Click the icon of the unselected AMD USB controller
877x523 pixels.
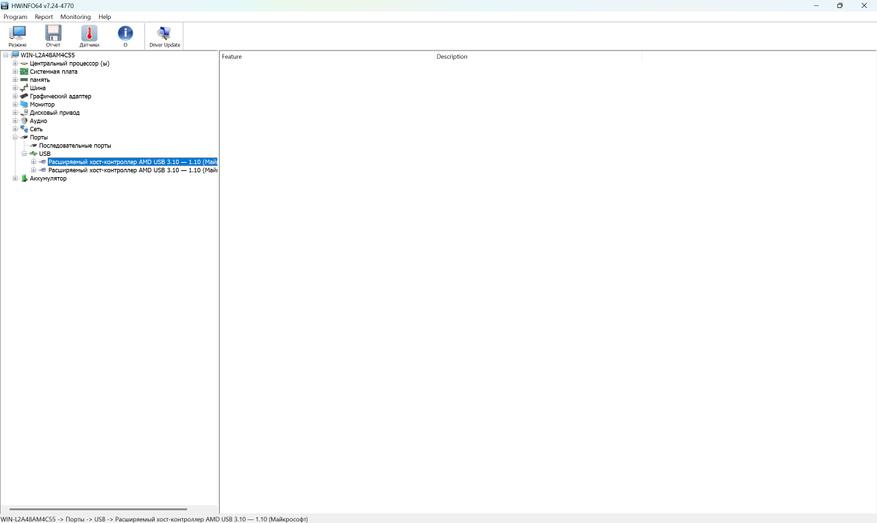point(43,170)
